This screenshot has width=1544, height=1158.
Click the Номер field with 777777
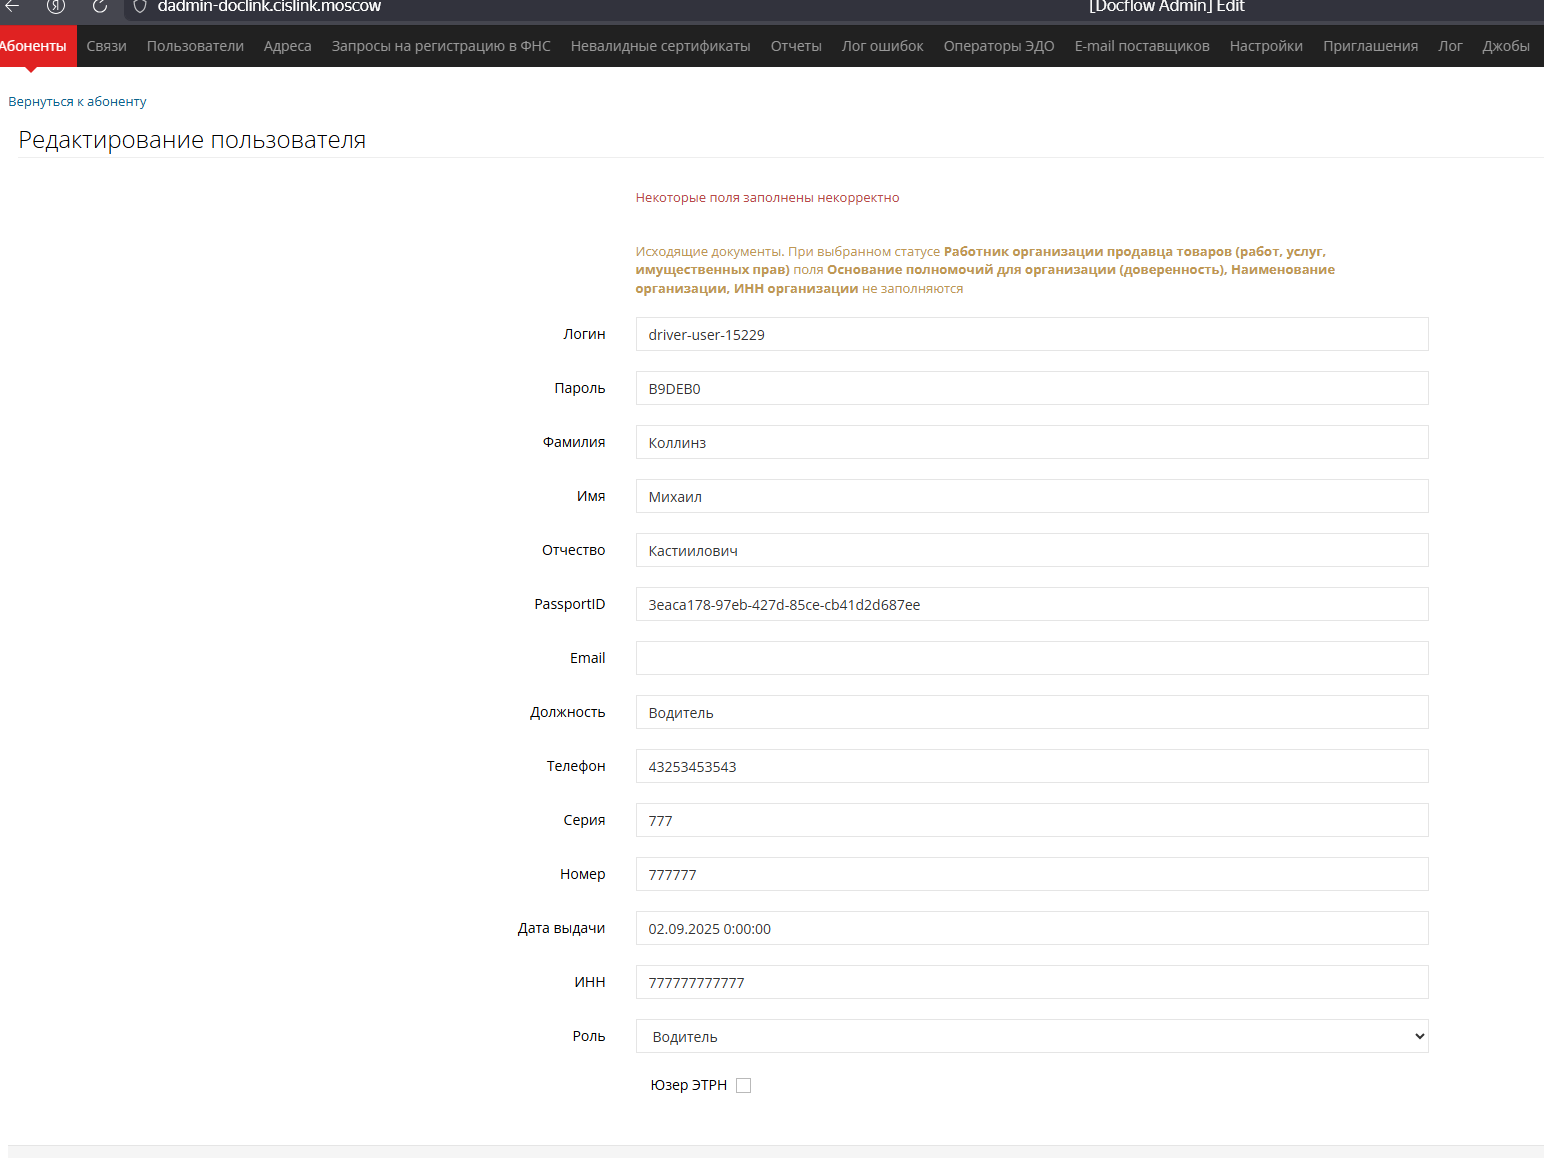1032,874
